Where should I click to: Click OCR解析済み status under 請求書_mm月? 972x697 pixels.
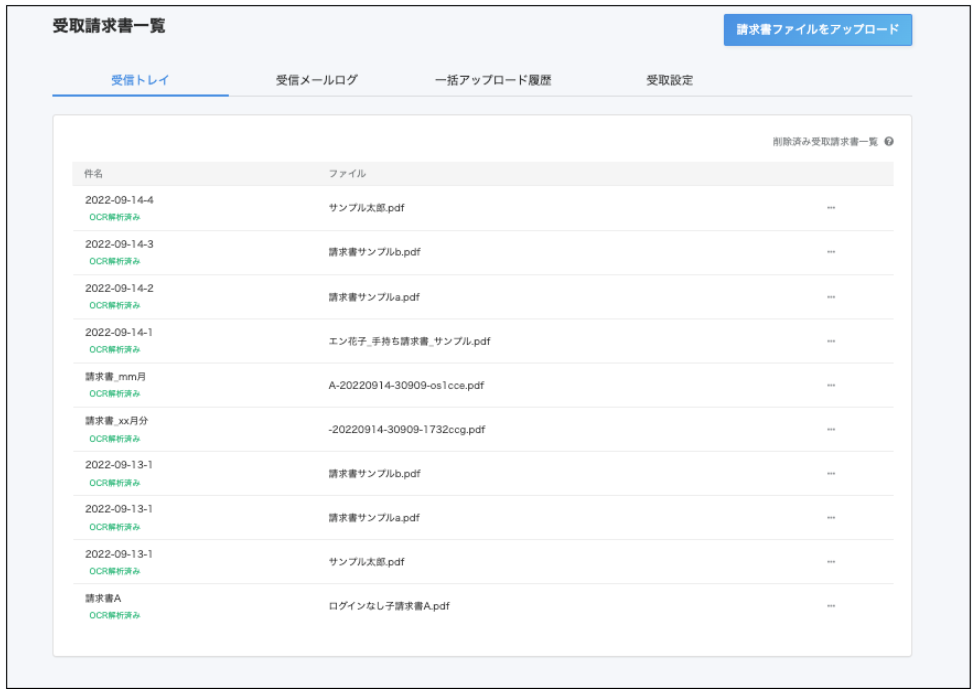115,393
